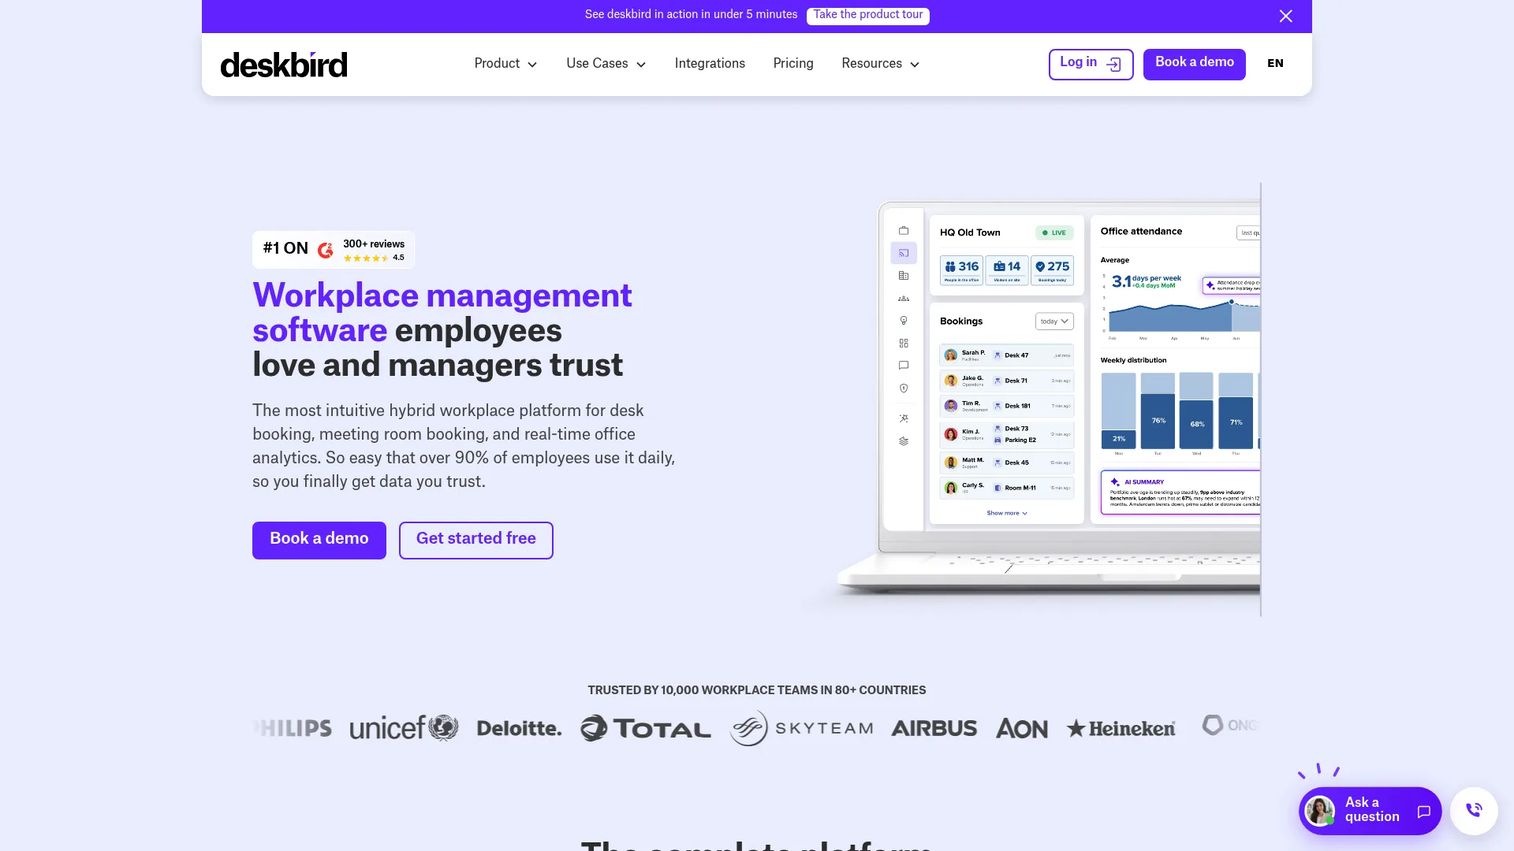
Task: Click the shield icon in mockup sidebar
Action: click(x=903, y=388)
